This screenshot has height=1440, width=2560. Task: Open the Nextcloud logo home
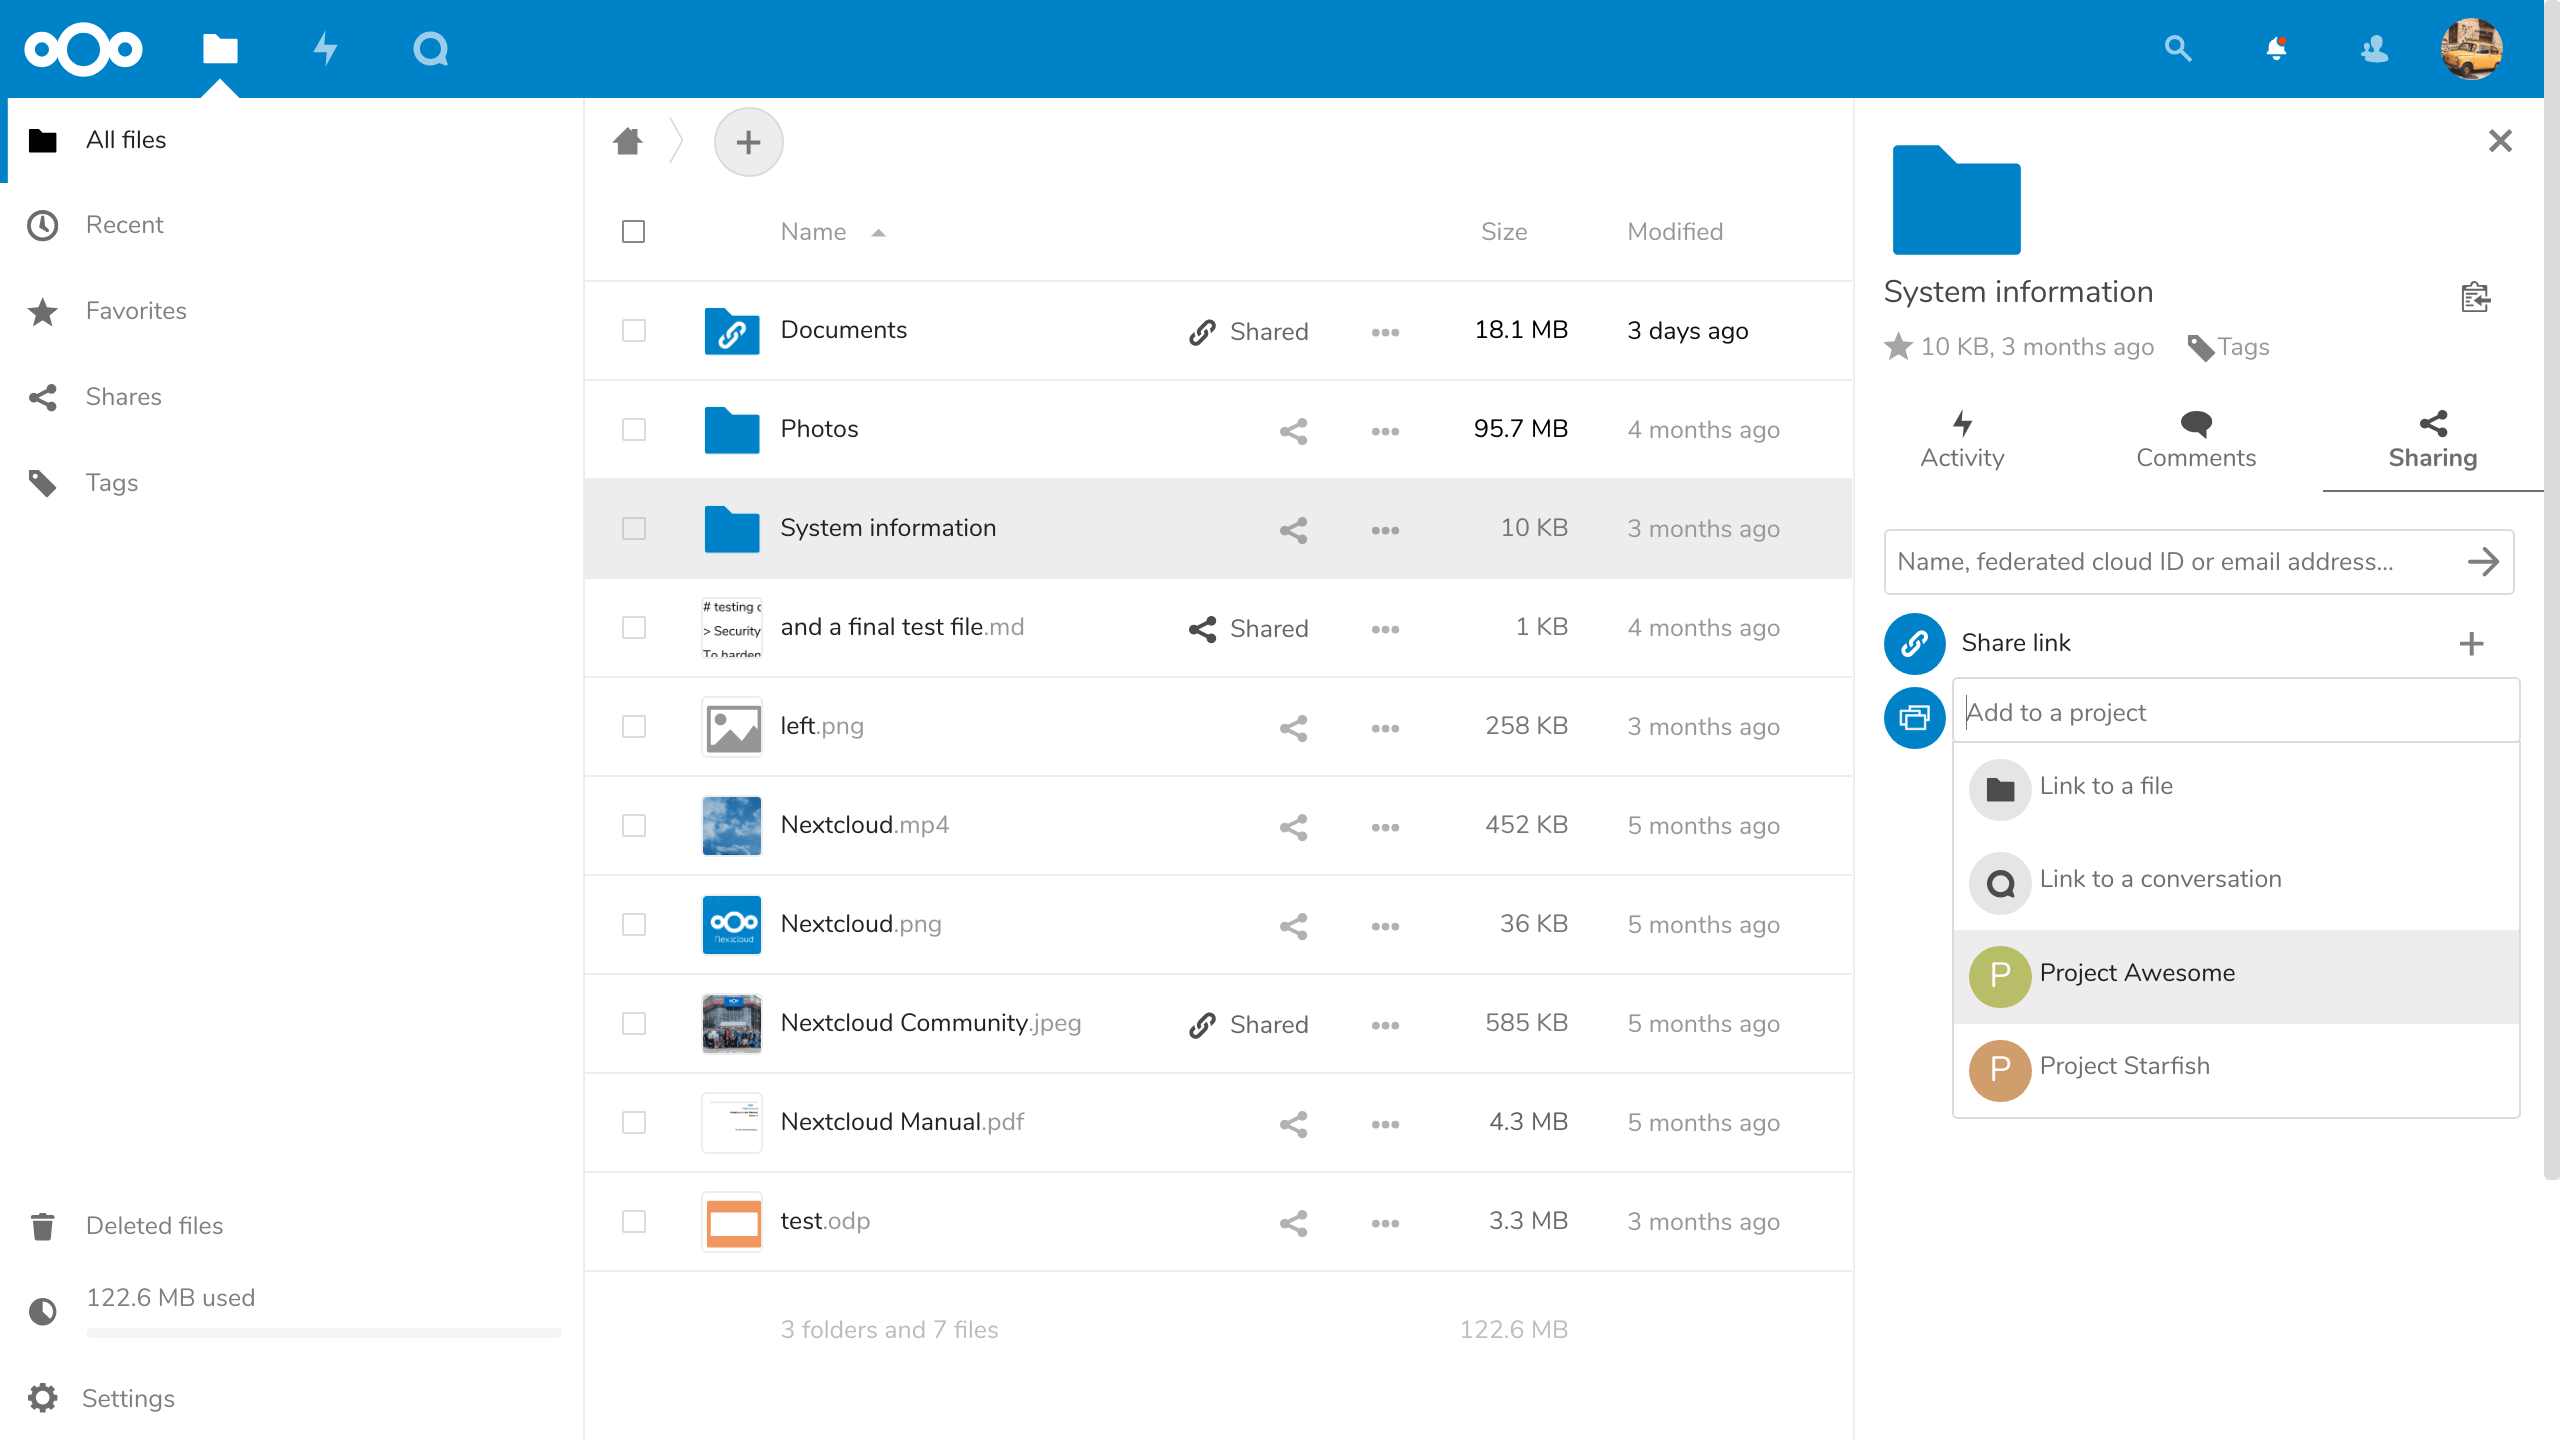tap(84, 48)
